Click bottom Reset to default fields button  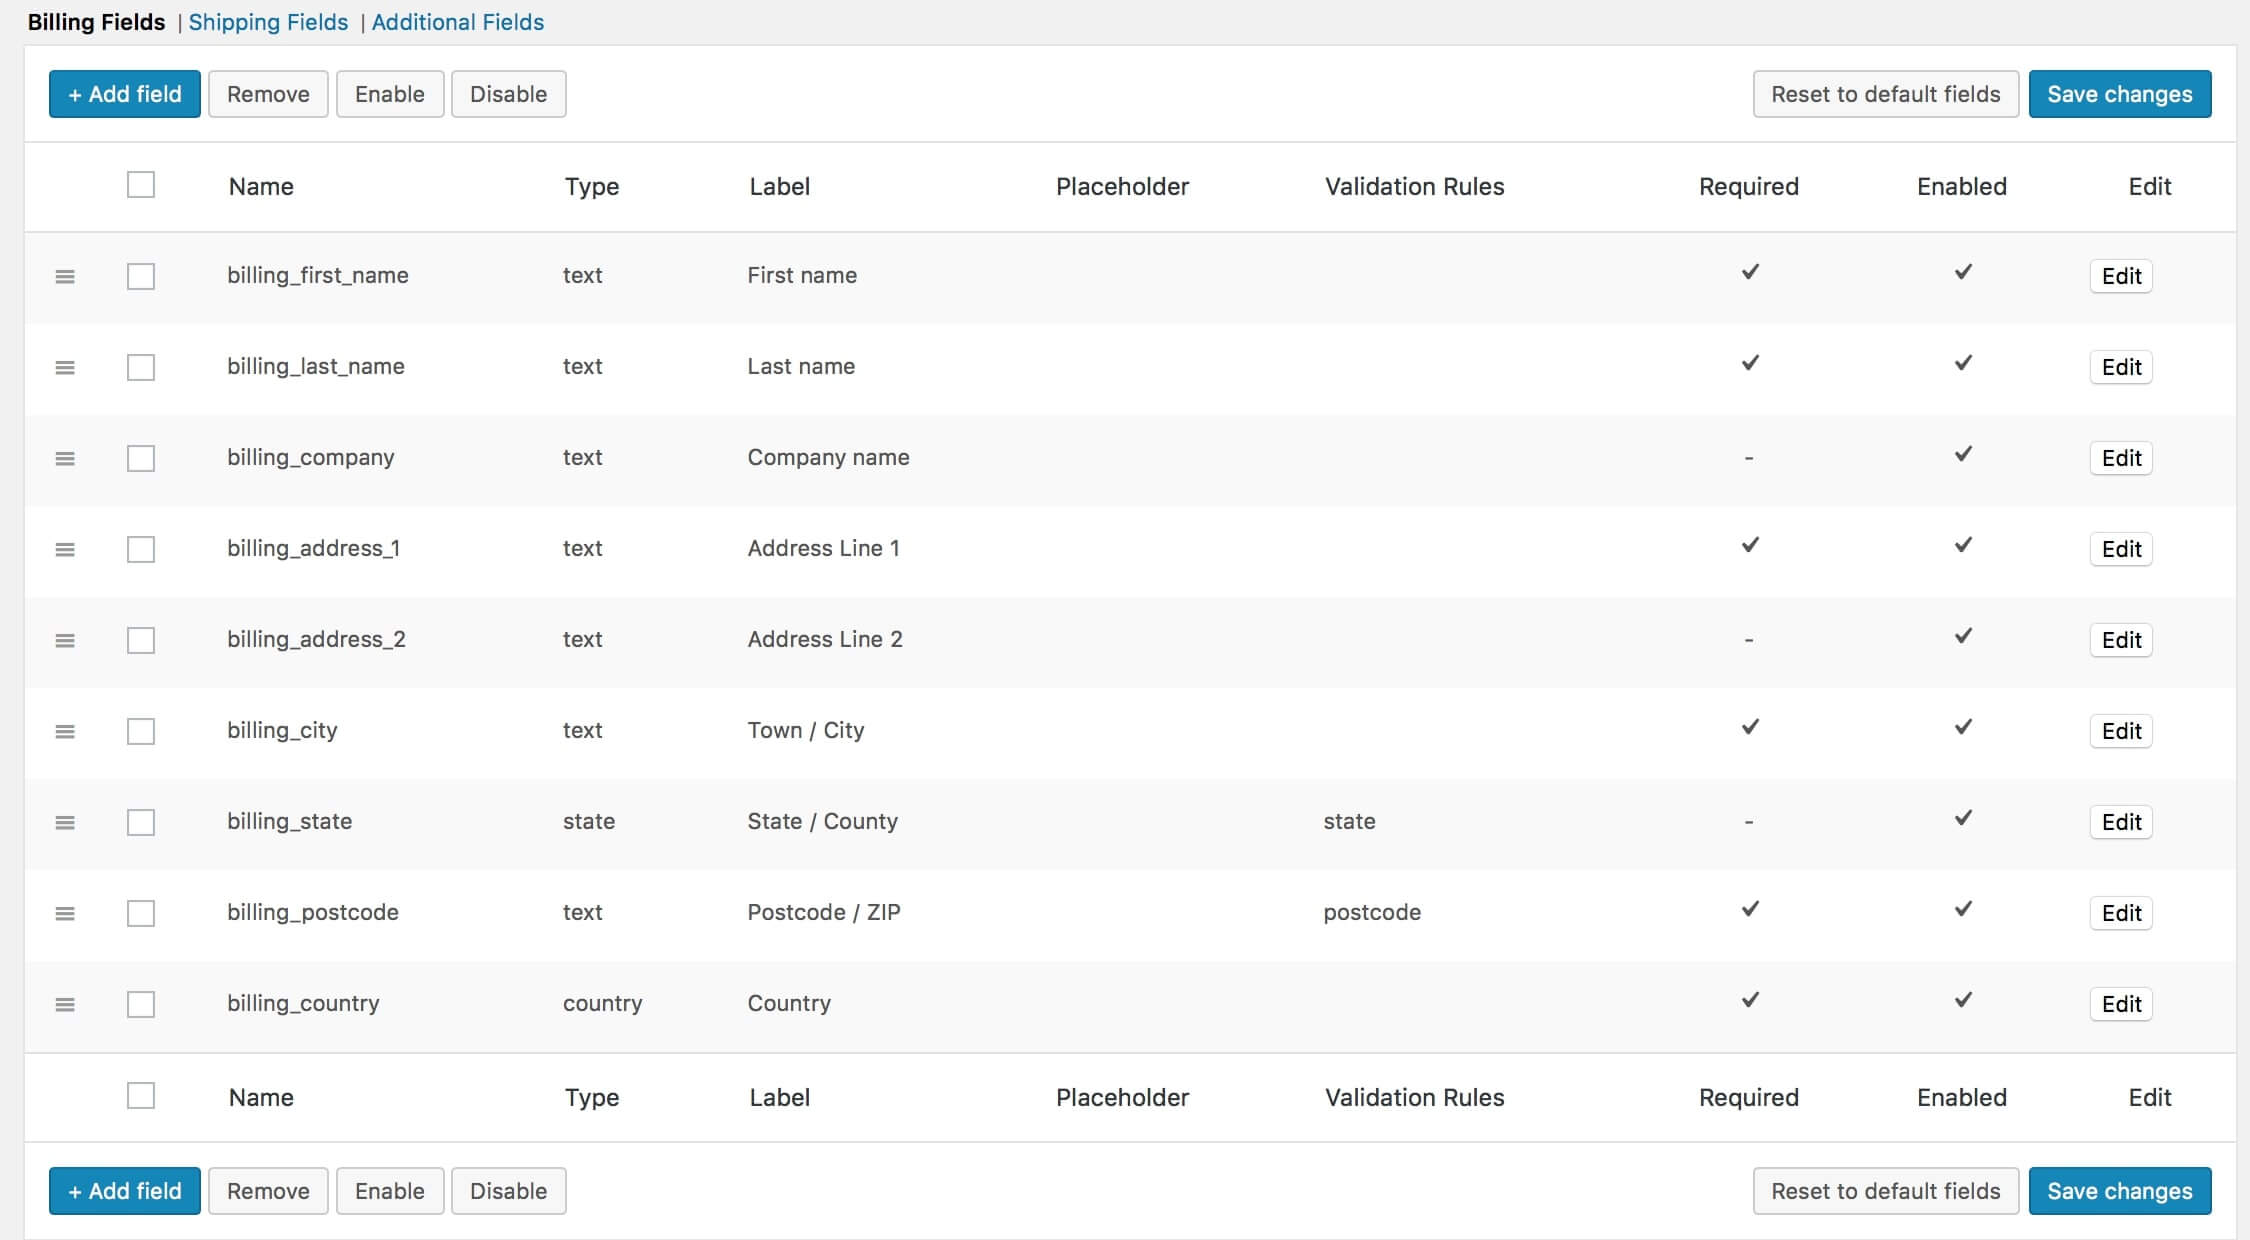coord(1886,1191)
